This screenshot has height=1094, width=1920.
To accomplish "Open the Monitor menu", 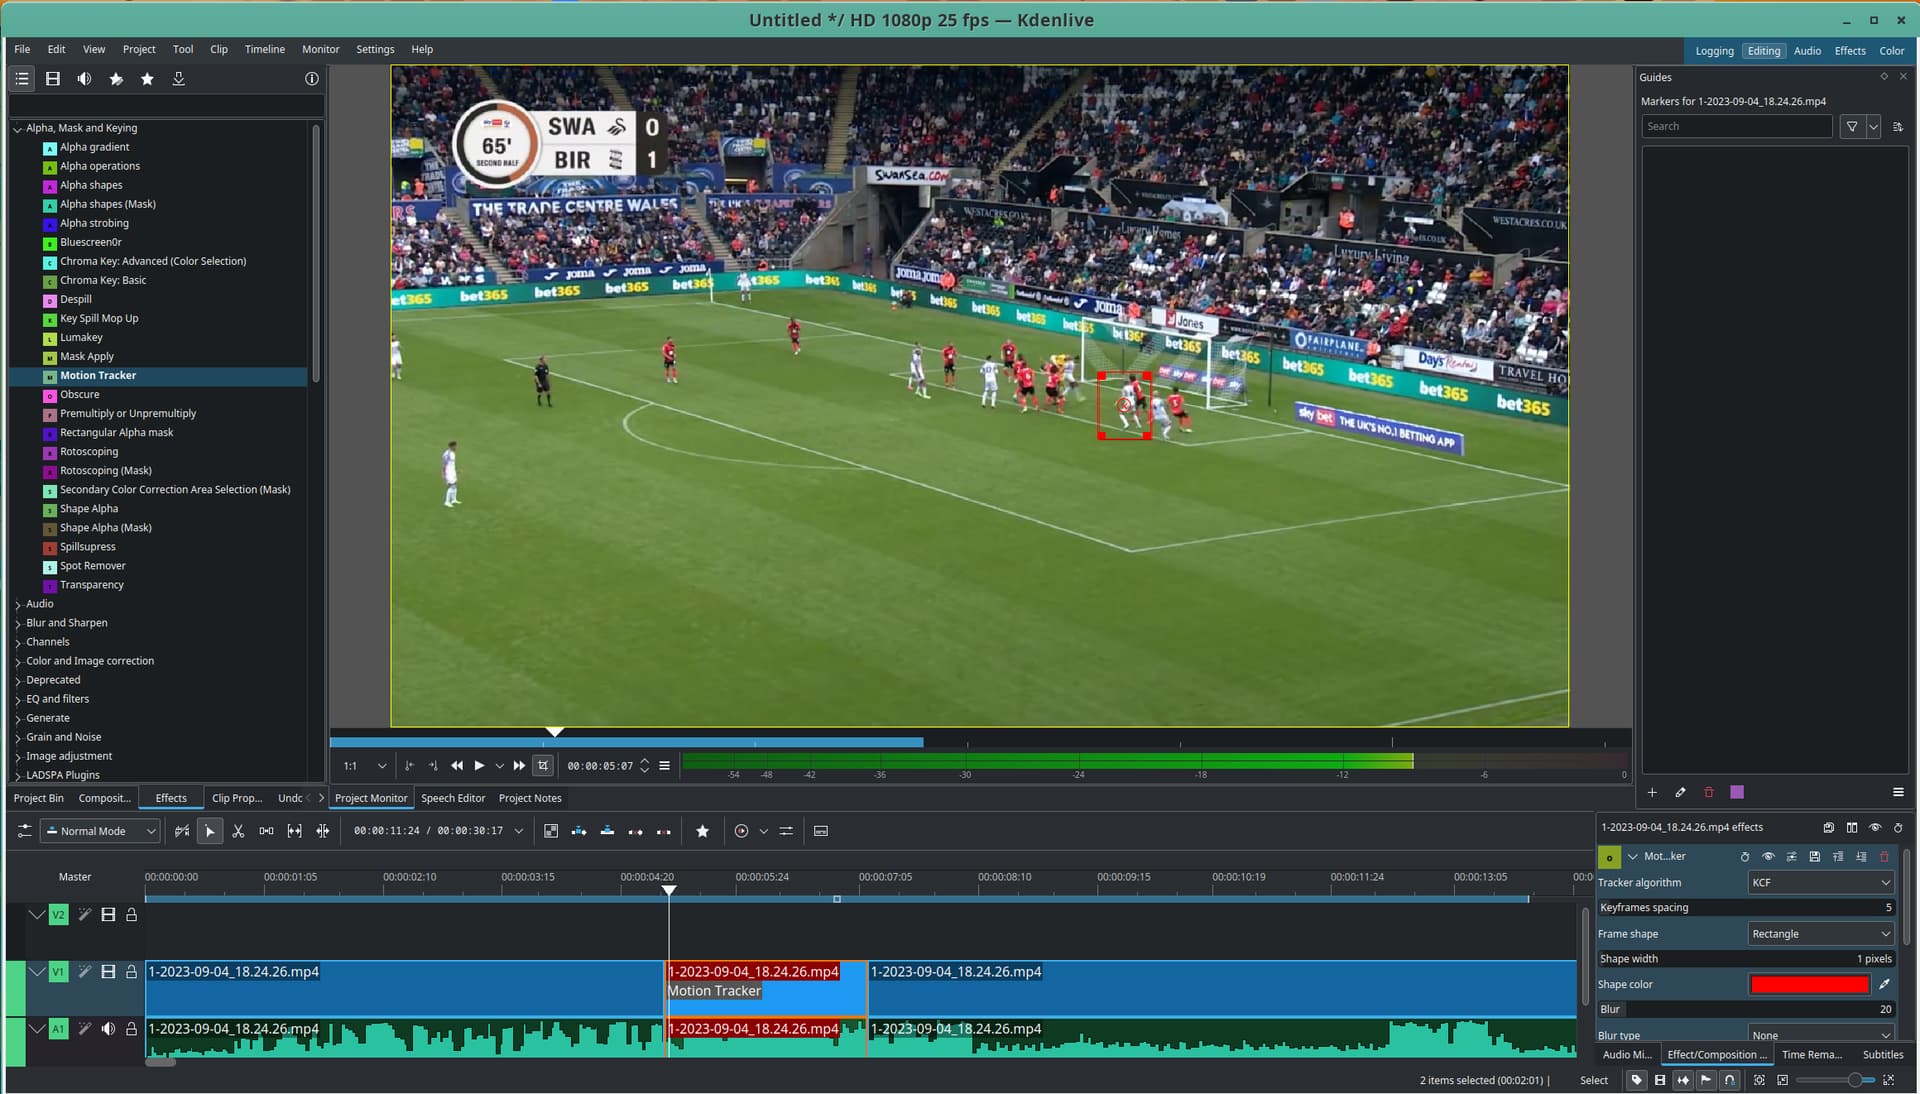I will pyautogui.click(x=320, y=49).
